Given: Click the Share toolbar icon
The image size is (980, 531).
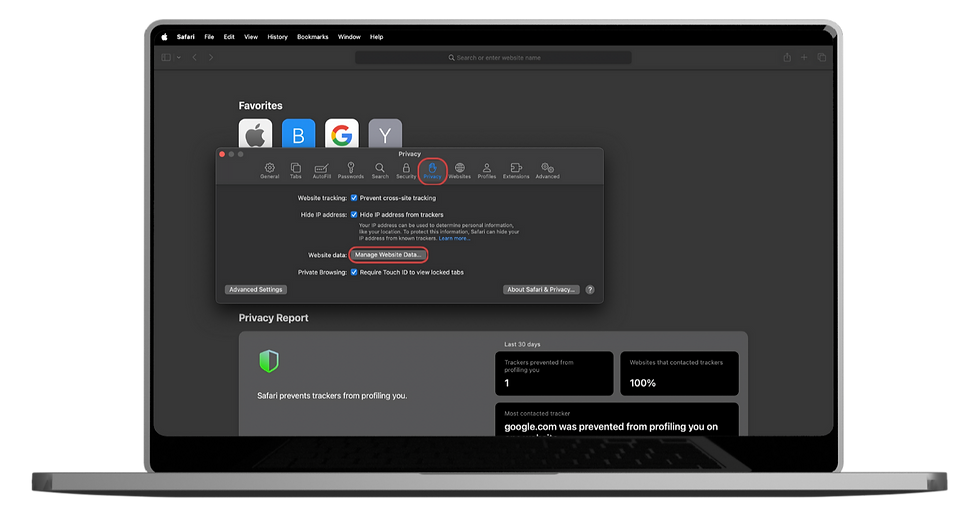Looking at the screenshot, I should (x=787, y=57).
